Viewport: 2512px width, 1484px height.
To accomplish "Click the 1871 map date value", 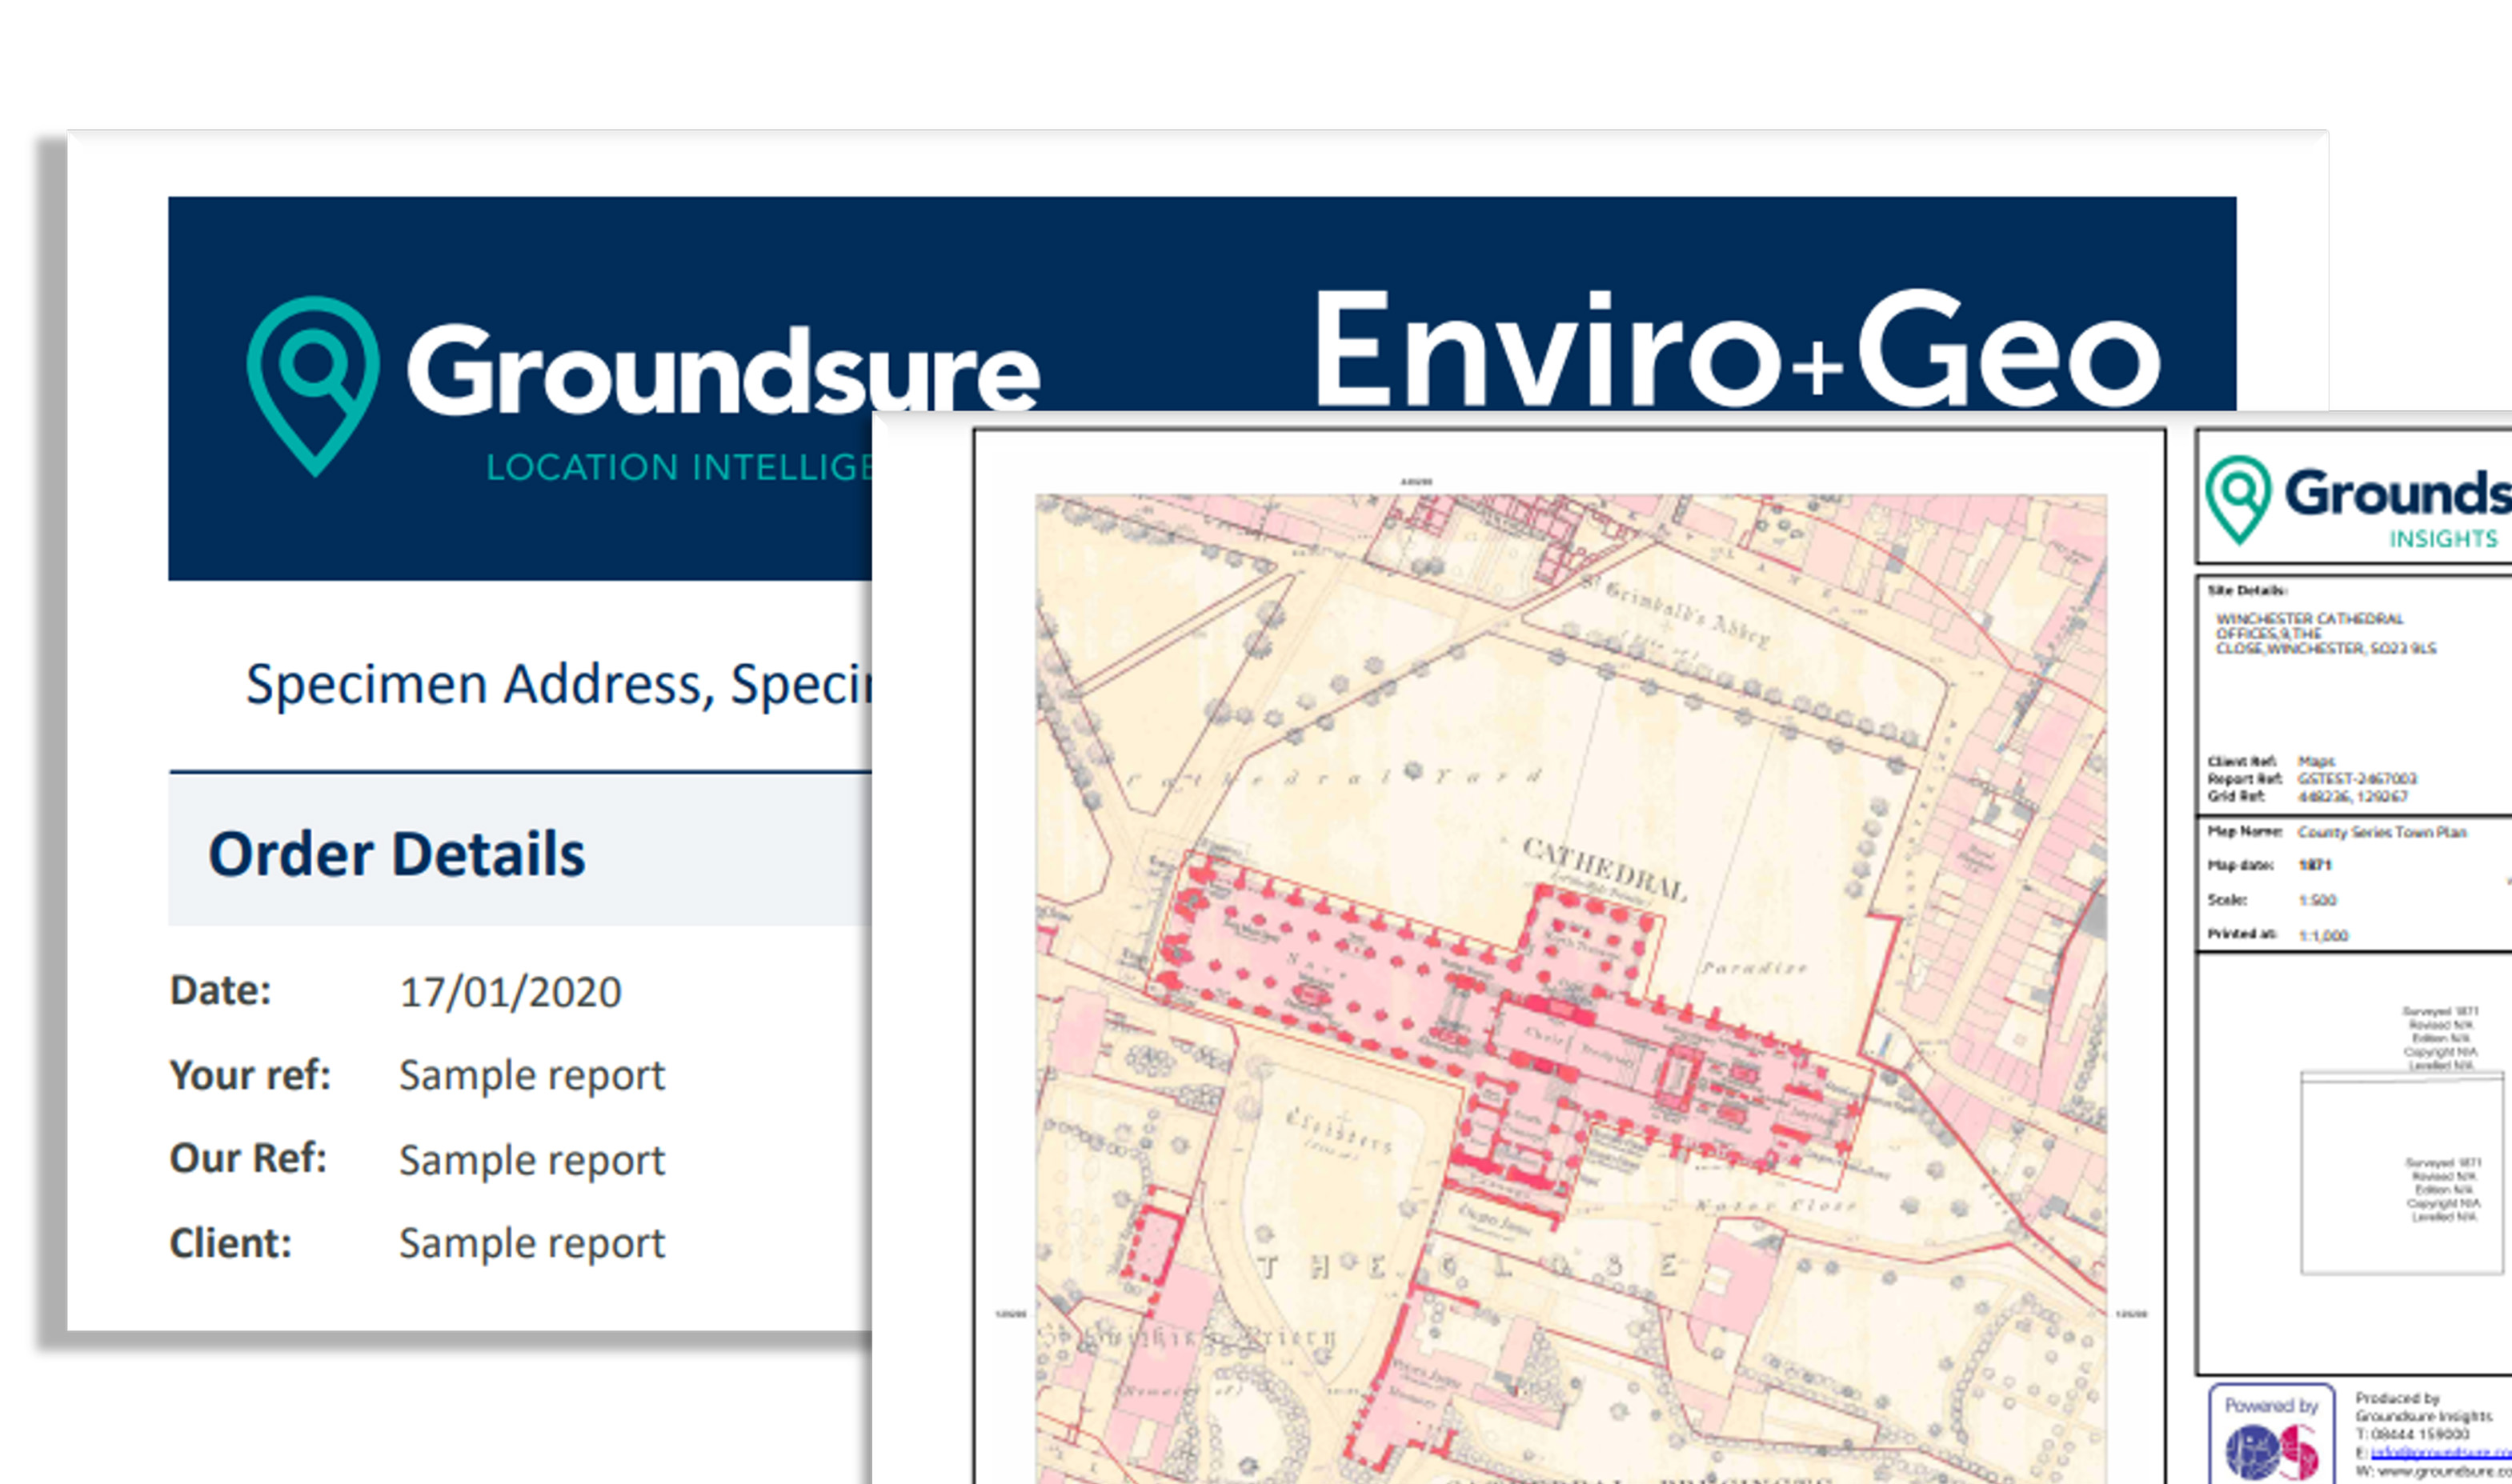I will (2315, 865).
